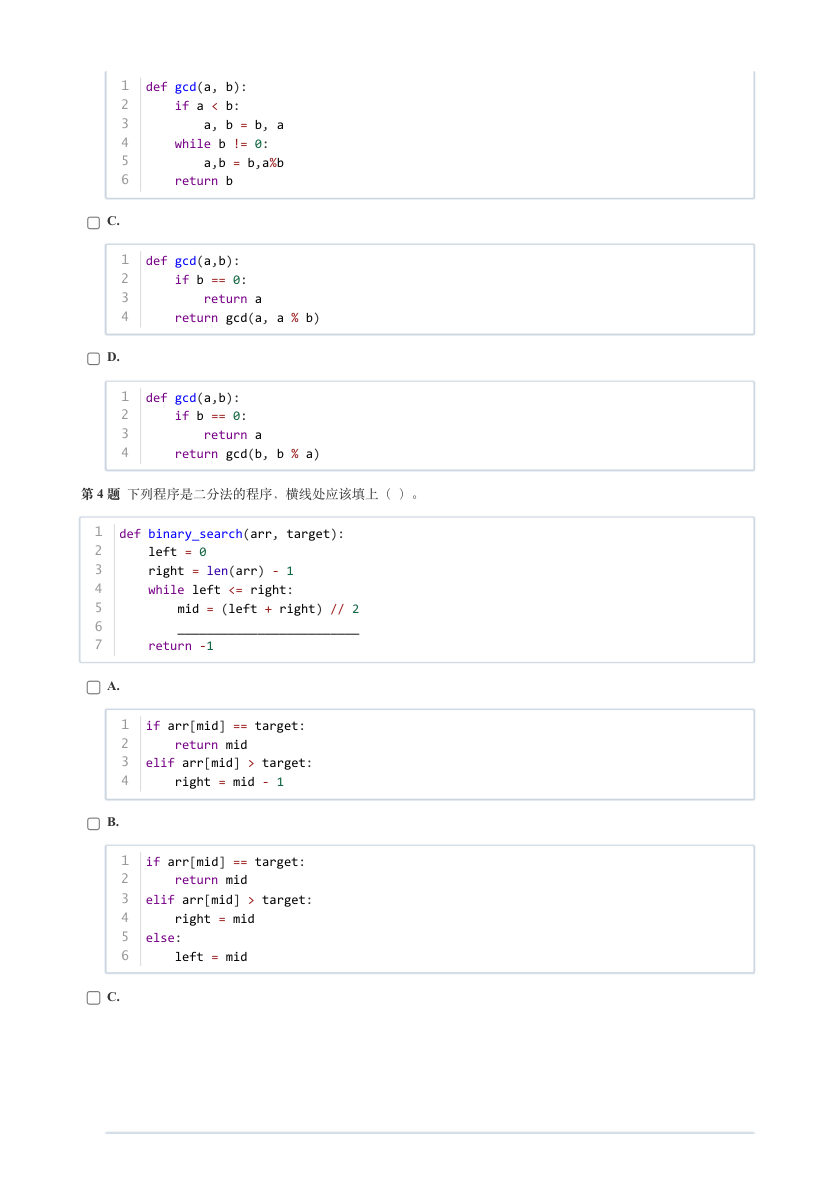This screenshot has width=835, height=1181.
Task: Click 'elif arr[mid] > target:' in option B
Action: pyautogui.click(x=229, y=900)
